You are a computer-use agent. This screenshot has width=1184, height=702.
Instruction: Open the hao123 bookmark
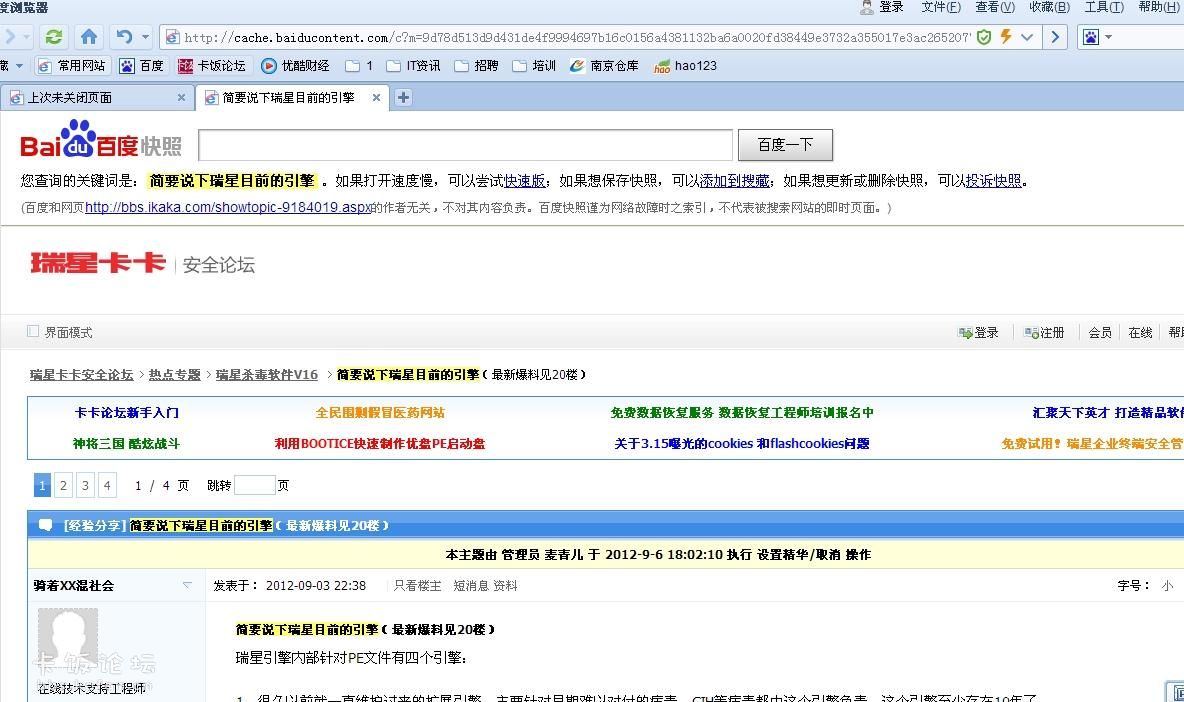click(x=686, y=66)
